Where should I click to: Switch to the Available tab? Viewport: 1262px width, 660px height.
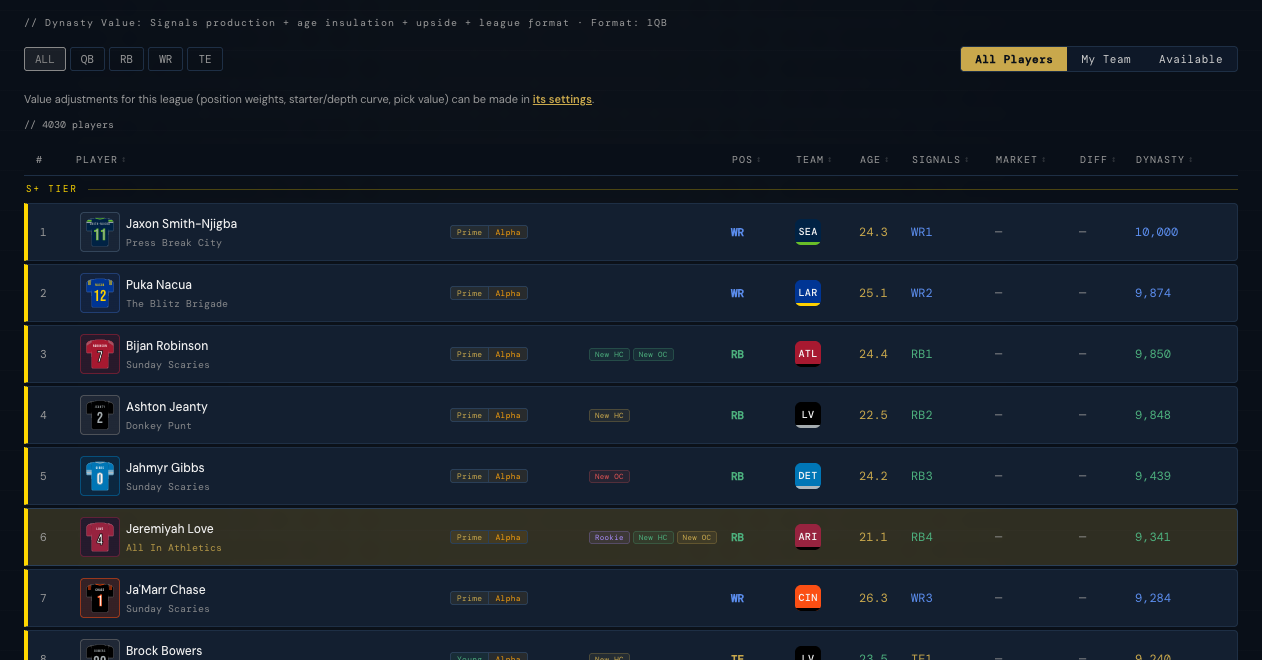pos(1191,59)
